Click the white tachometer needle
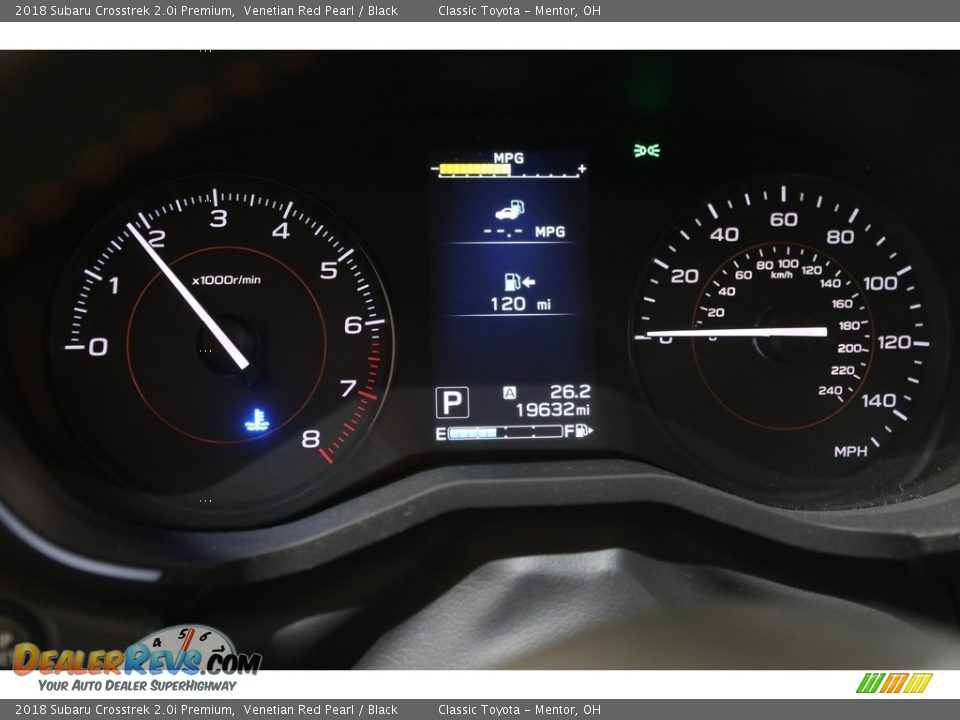The height and width of the screenshot is (720, 960). (x=188, y=296)
